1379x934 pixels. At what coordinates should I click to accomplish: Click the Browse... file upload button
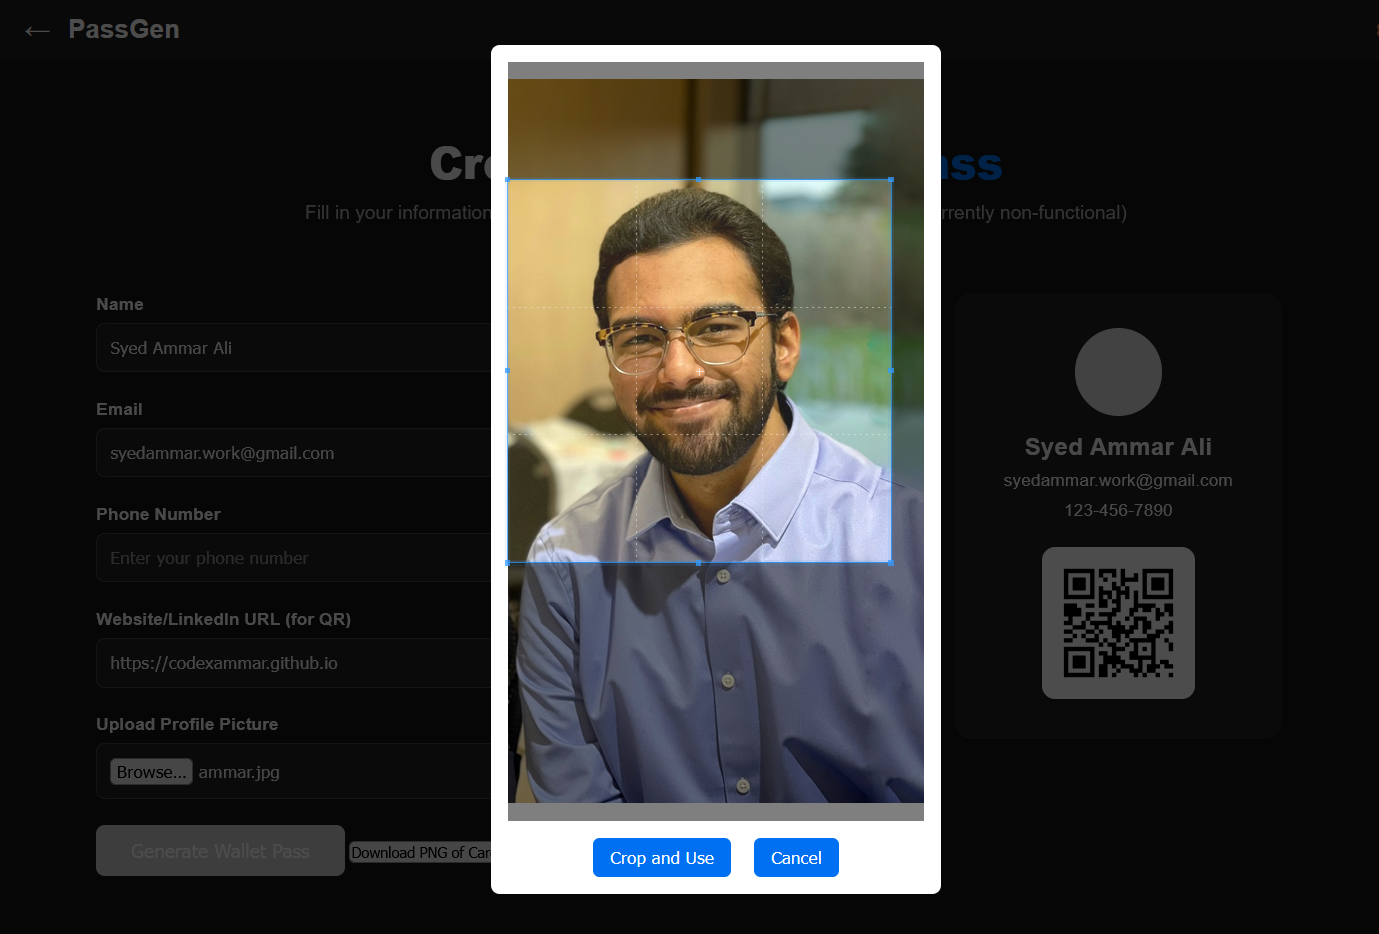(x=151, y=772)
